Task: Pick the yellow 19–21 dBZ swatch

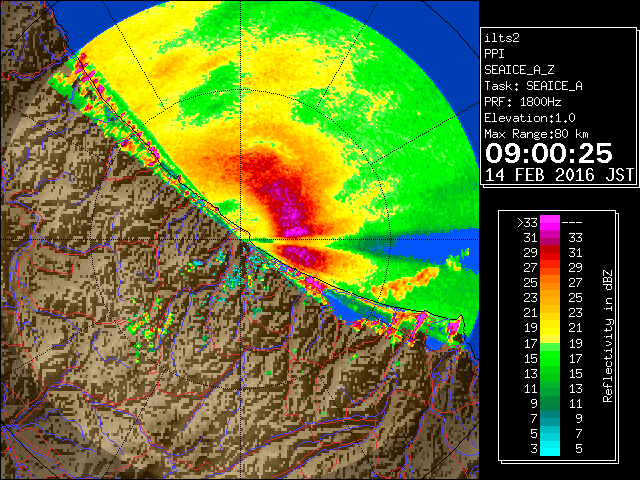Action: pos(550,328)
